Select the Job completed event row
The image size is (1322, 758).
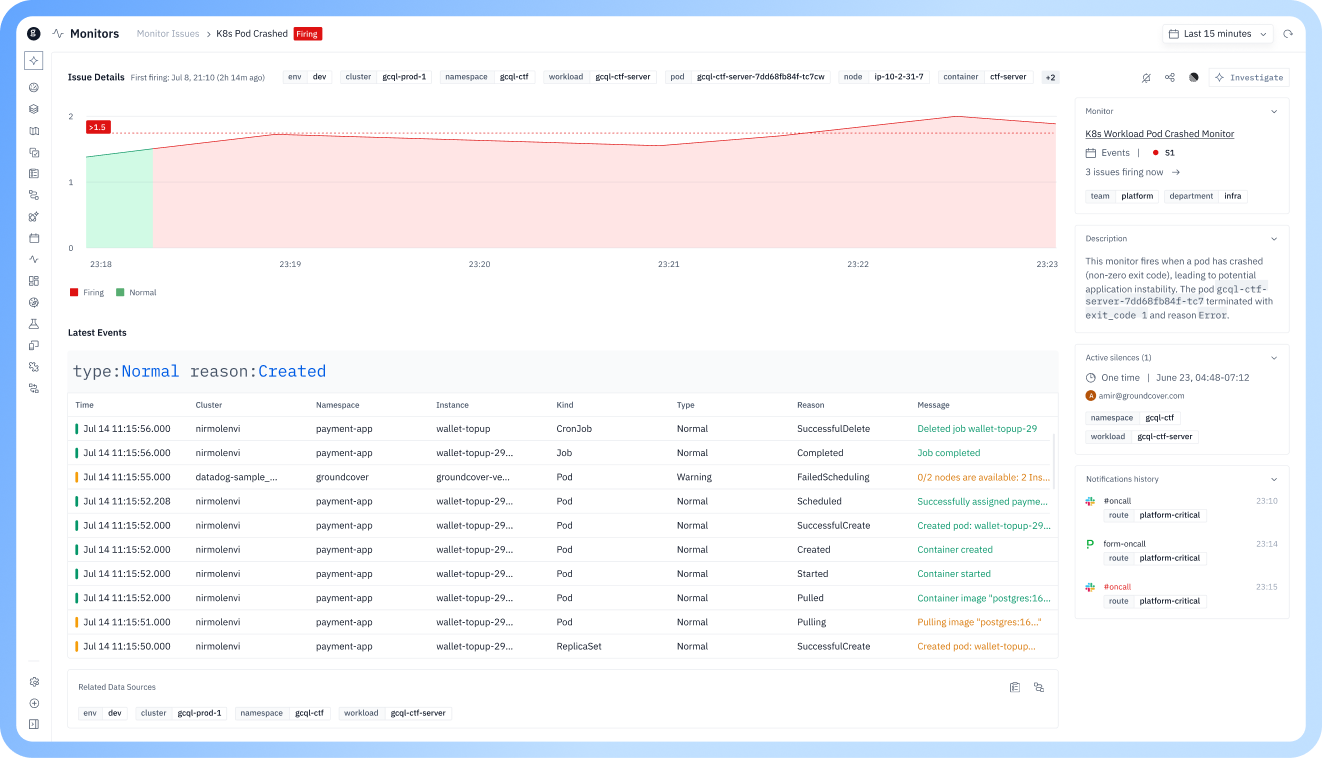563,453
